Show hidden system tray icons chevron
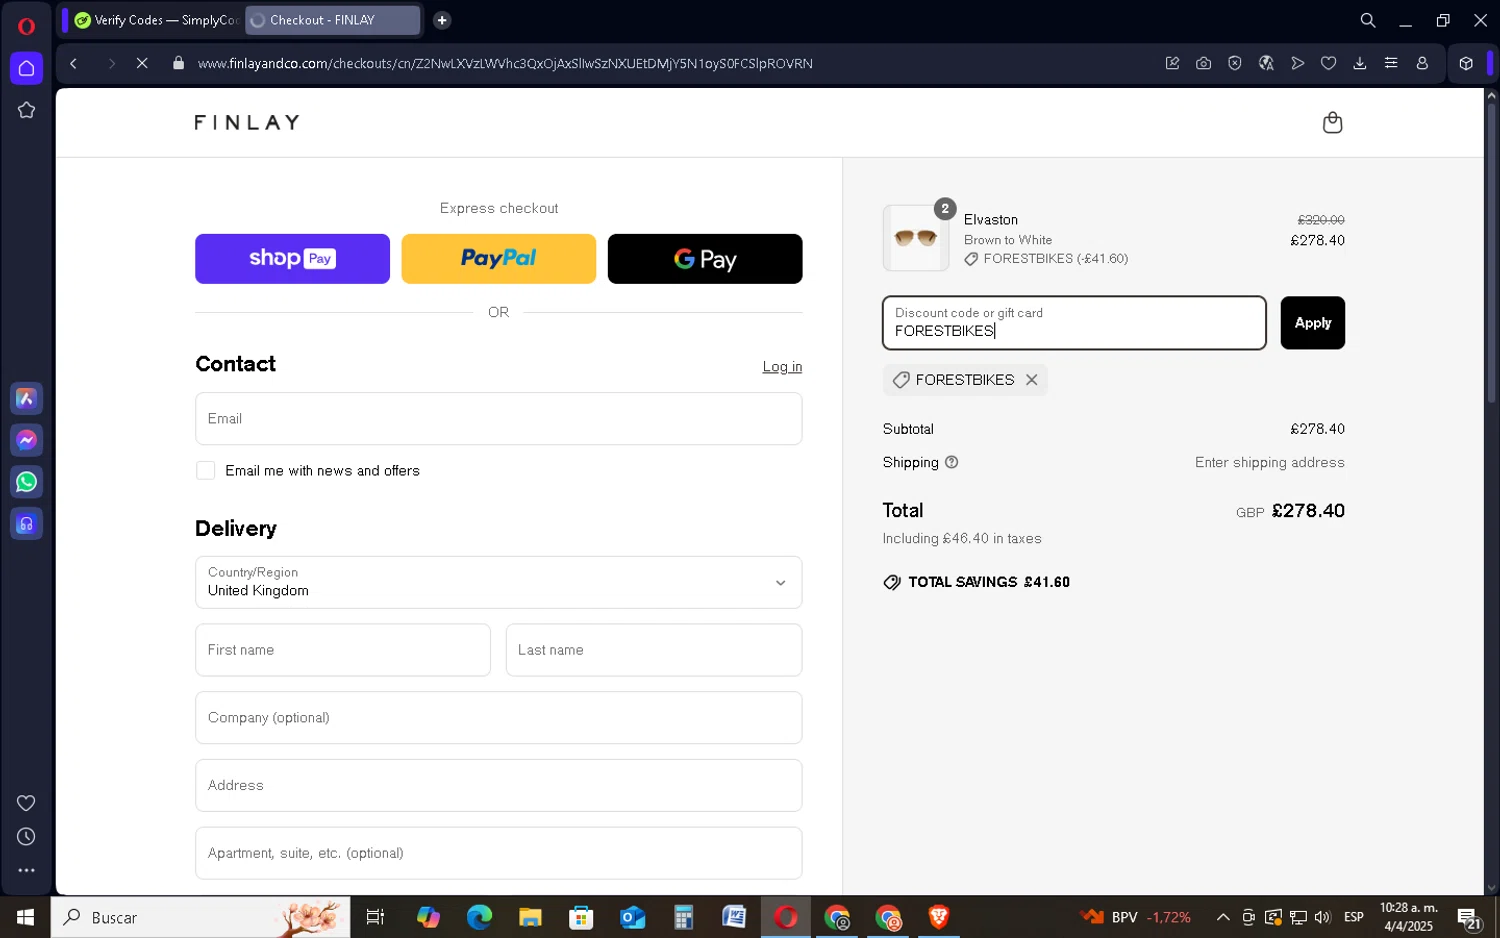1500x938 pixels. [x=1223, y=917]
